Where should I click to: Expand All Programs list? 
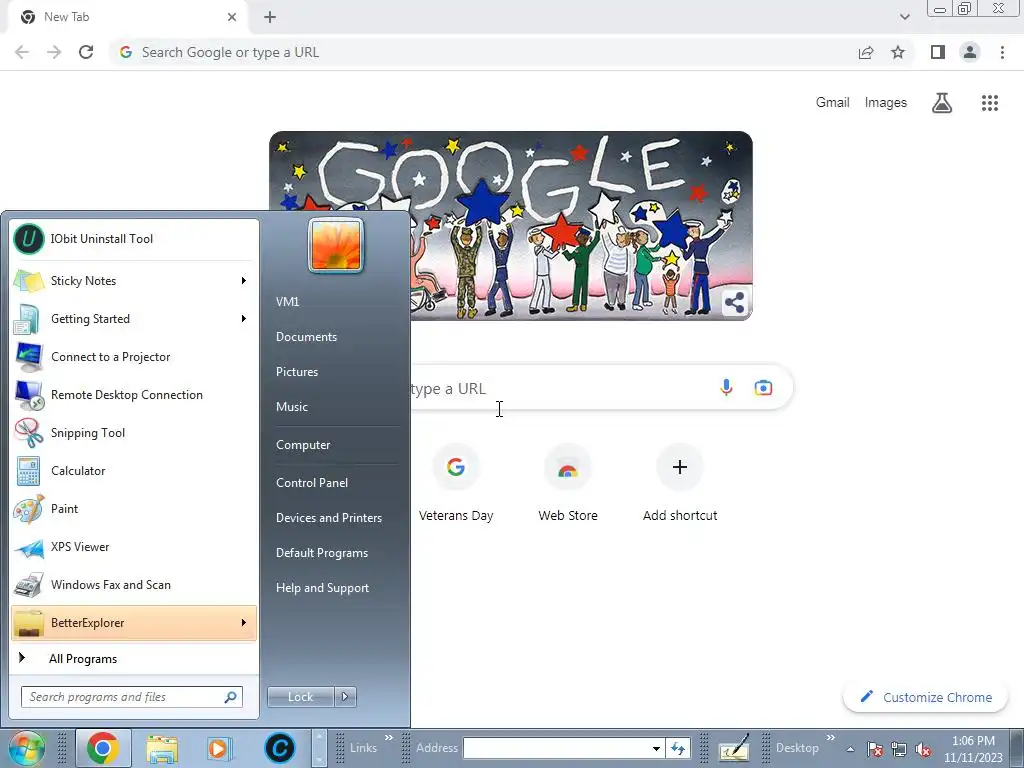pos(134,659)
